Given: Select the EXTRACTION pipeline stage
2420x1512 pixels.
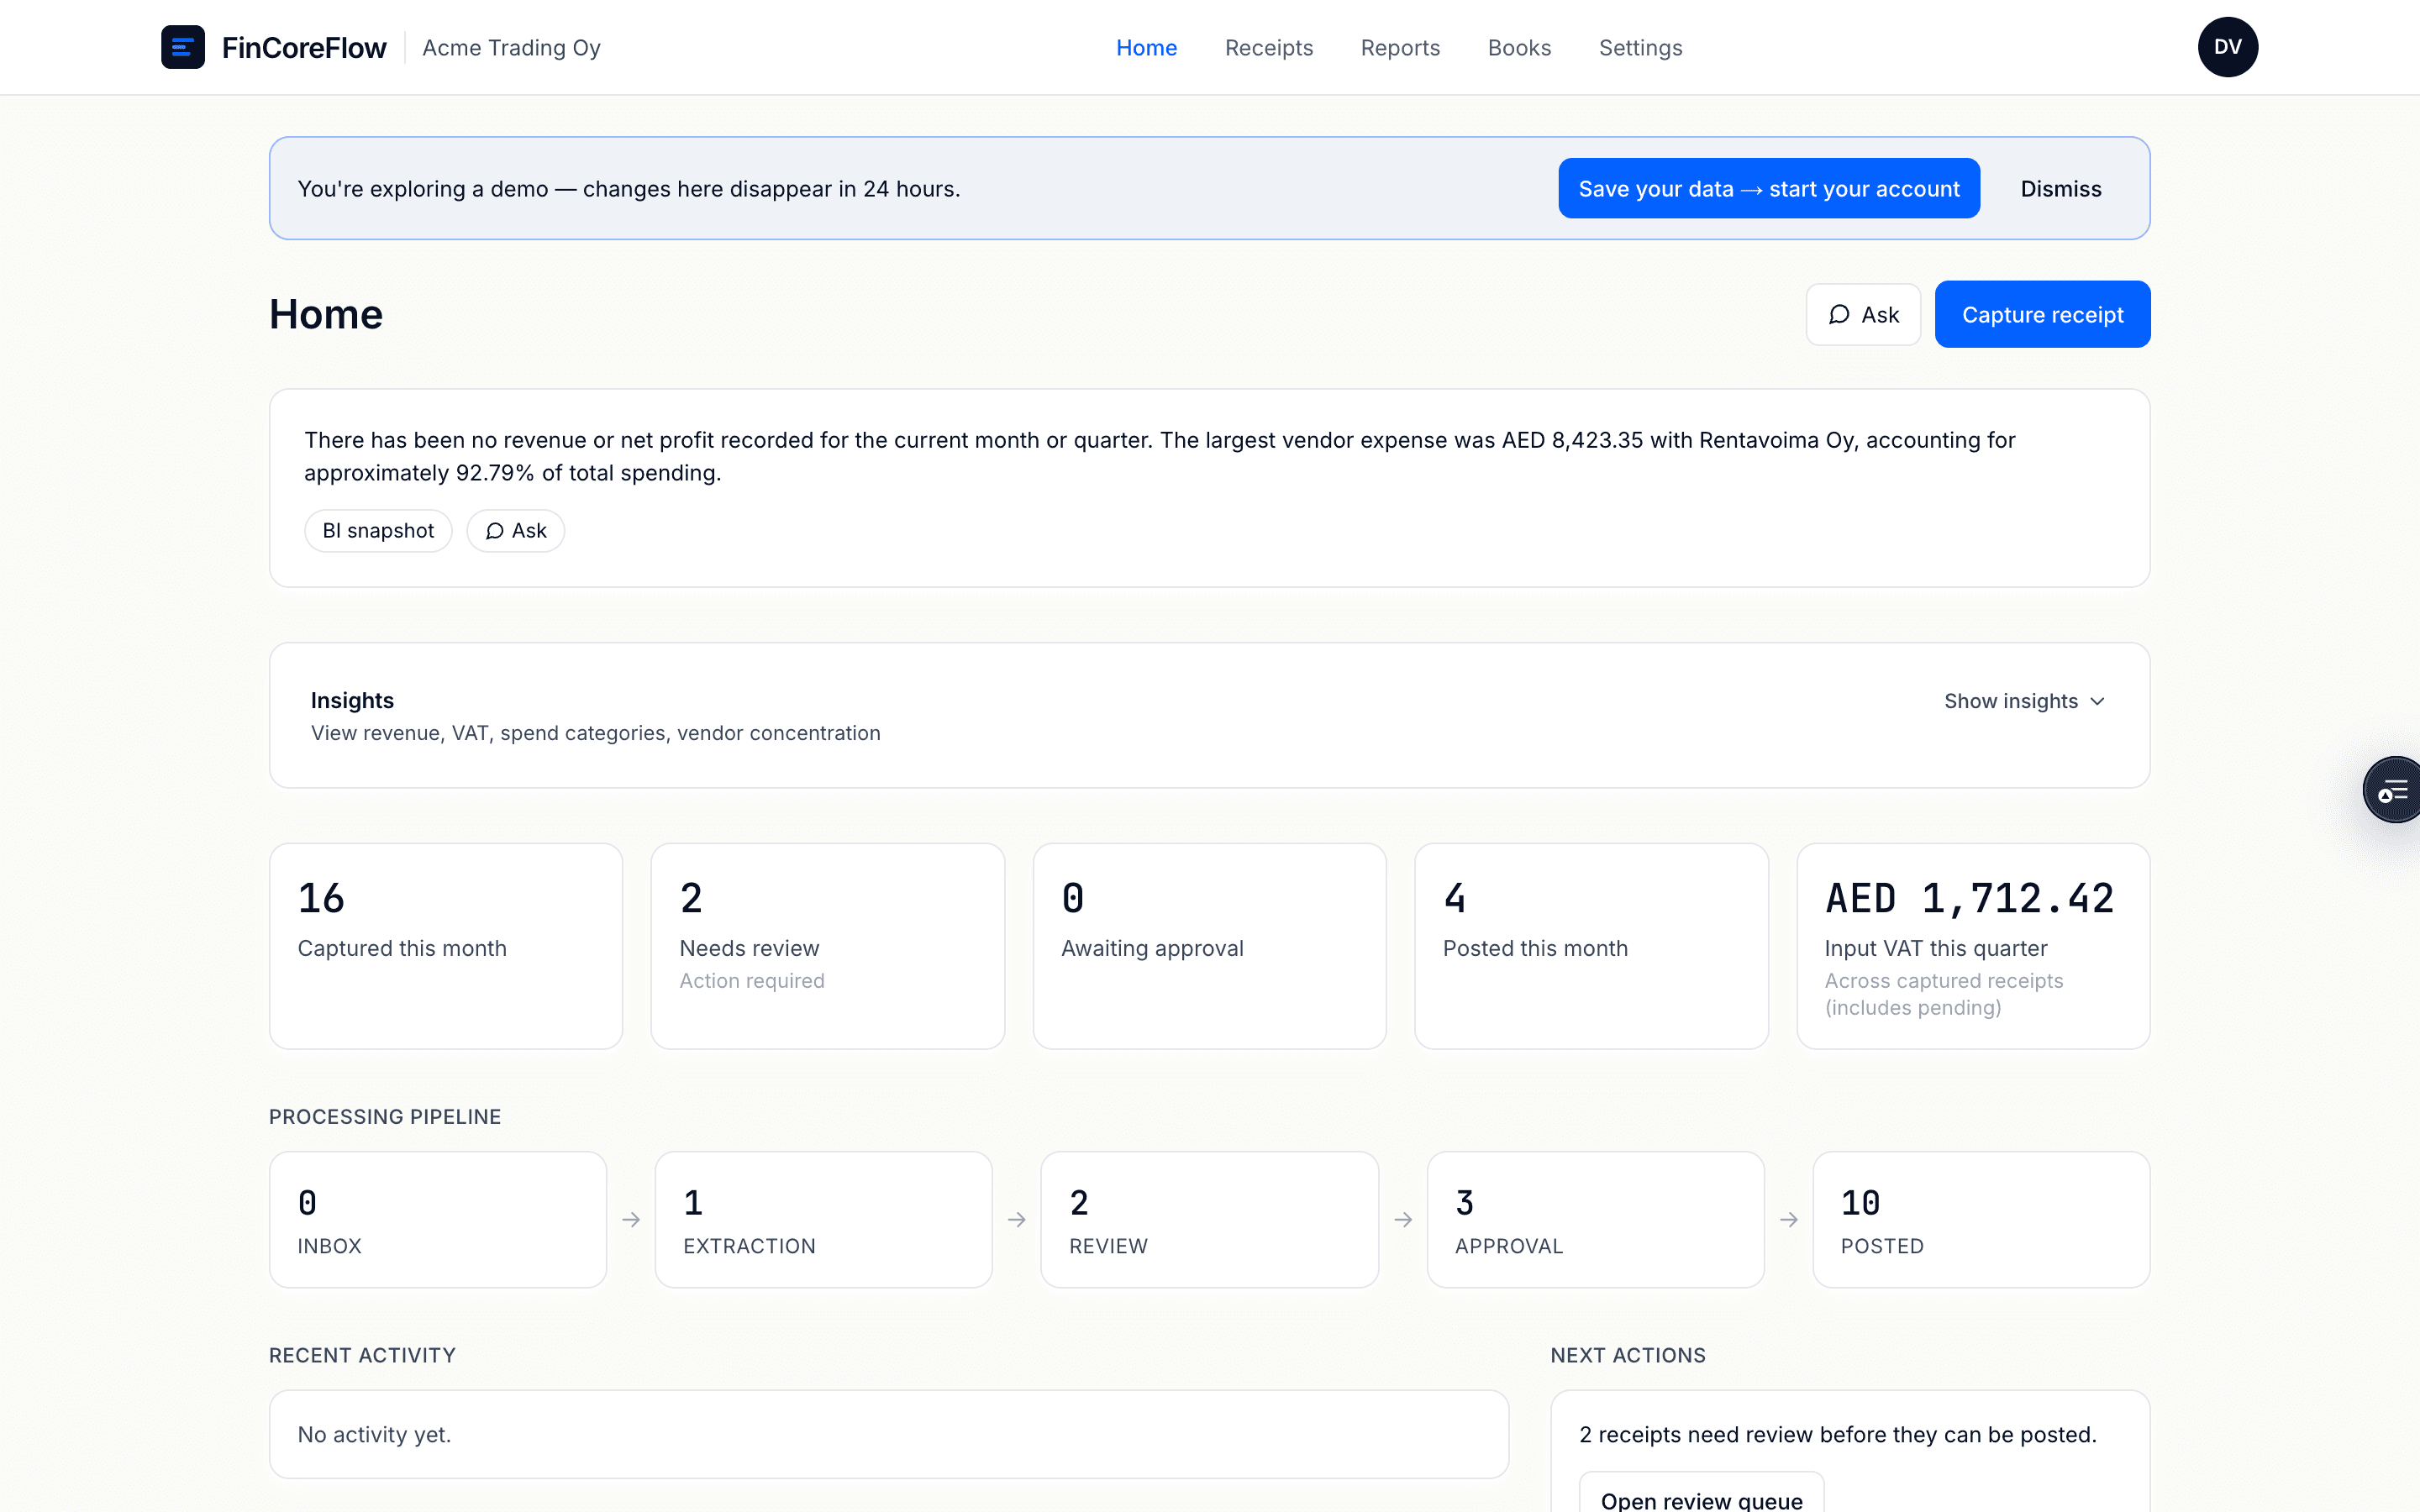Looking at the screenshot, I should pos(823,1219).
